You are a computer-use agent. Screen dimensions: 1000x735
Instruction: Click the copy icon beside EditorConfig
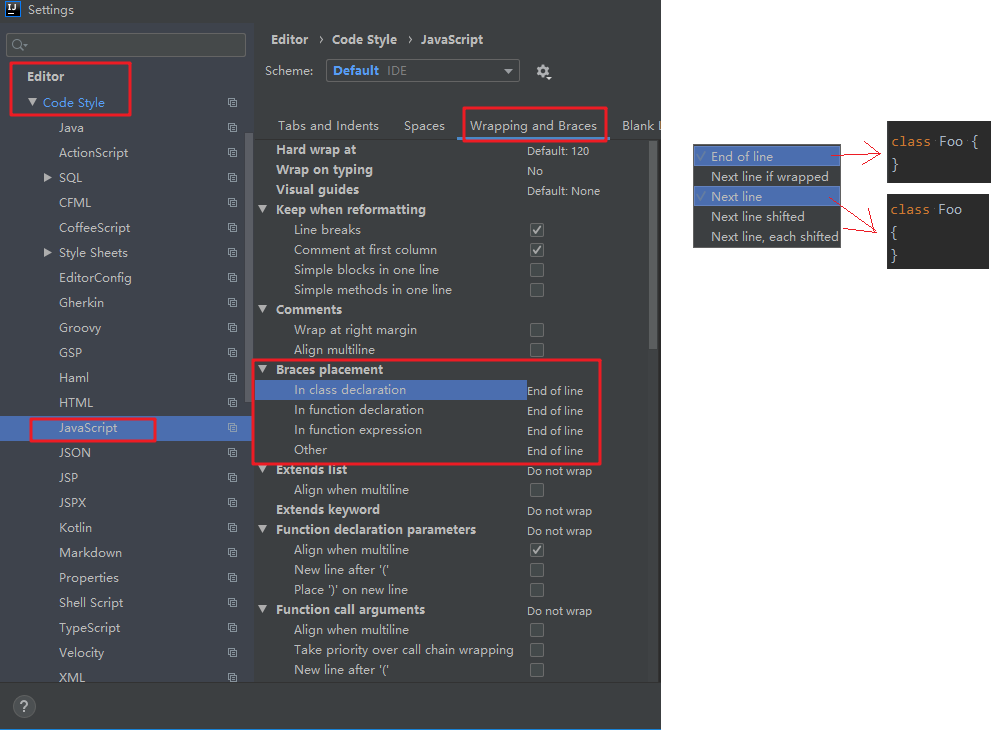(233, 278)
